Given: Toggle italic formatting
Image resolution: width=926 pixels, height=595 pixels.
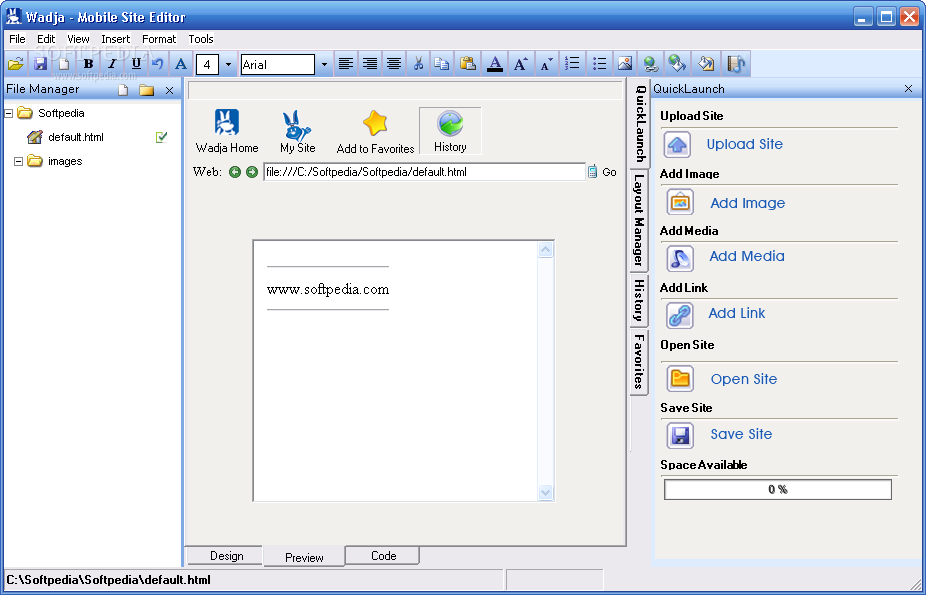Looking at the screenshot, I should [112, 64].
